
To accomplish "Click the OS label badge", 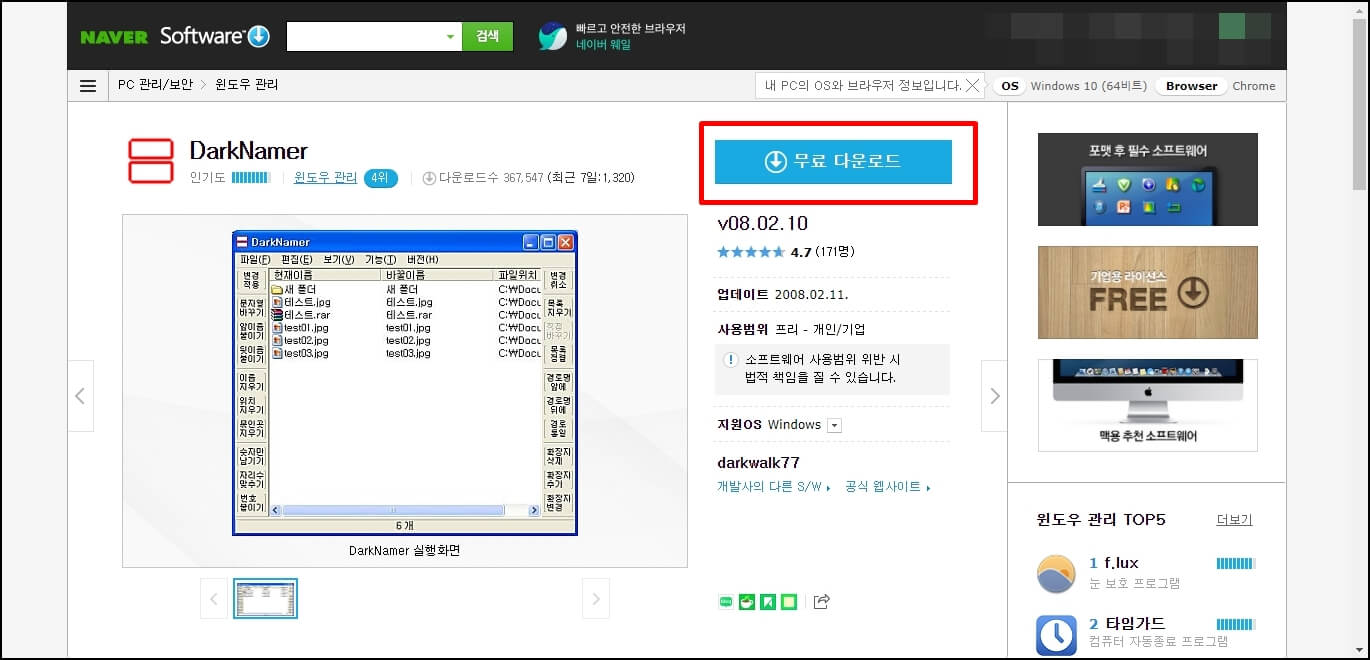I will coord(1010,86).
